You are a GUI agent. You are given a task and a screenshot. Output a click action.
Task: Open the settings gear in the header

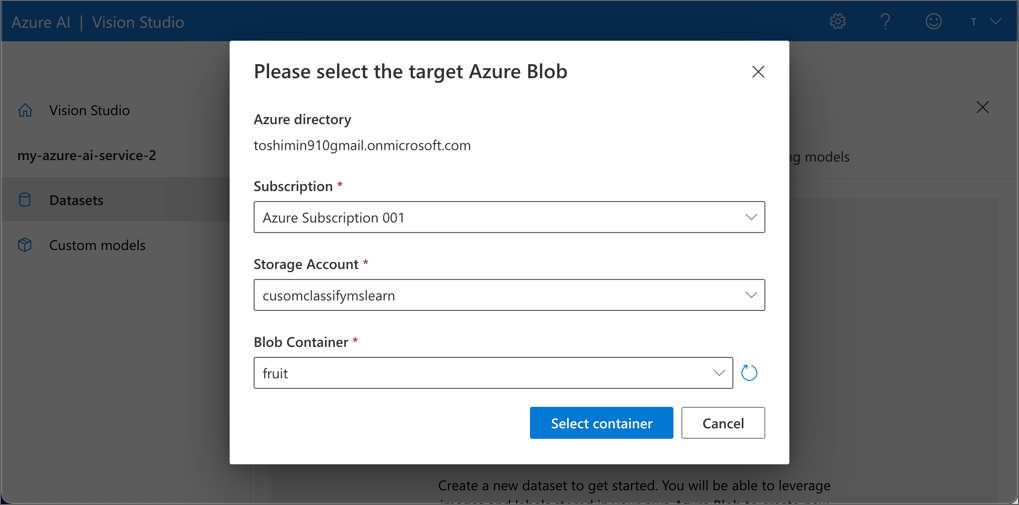tap(838, 21)
